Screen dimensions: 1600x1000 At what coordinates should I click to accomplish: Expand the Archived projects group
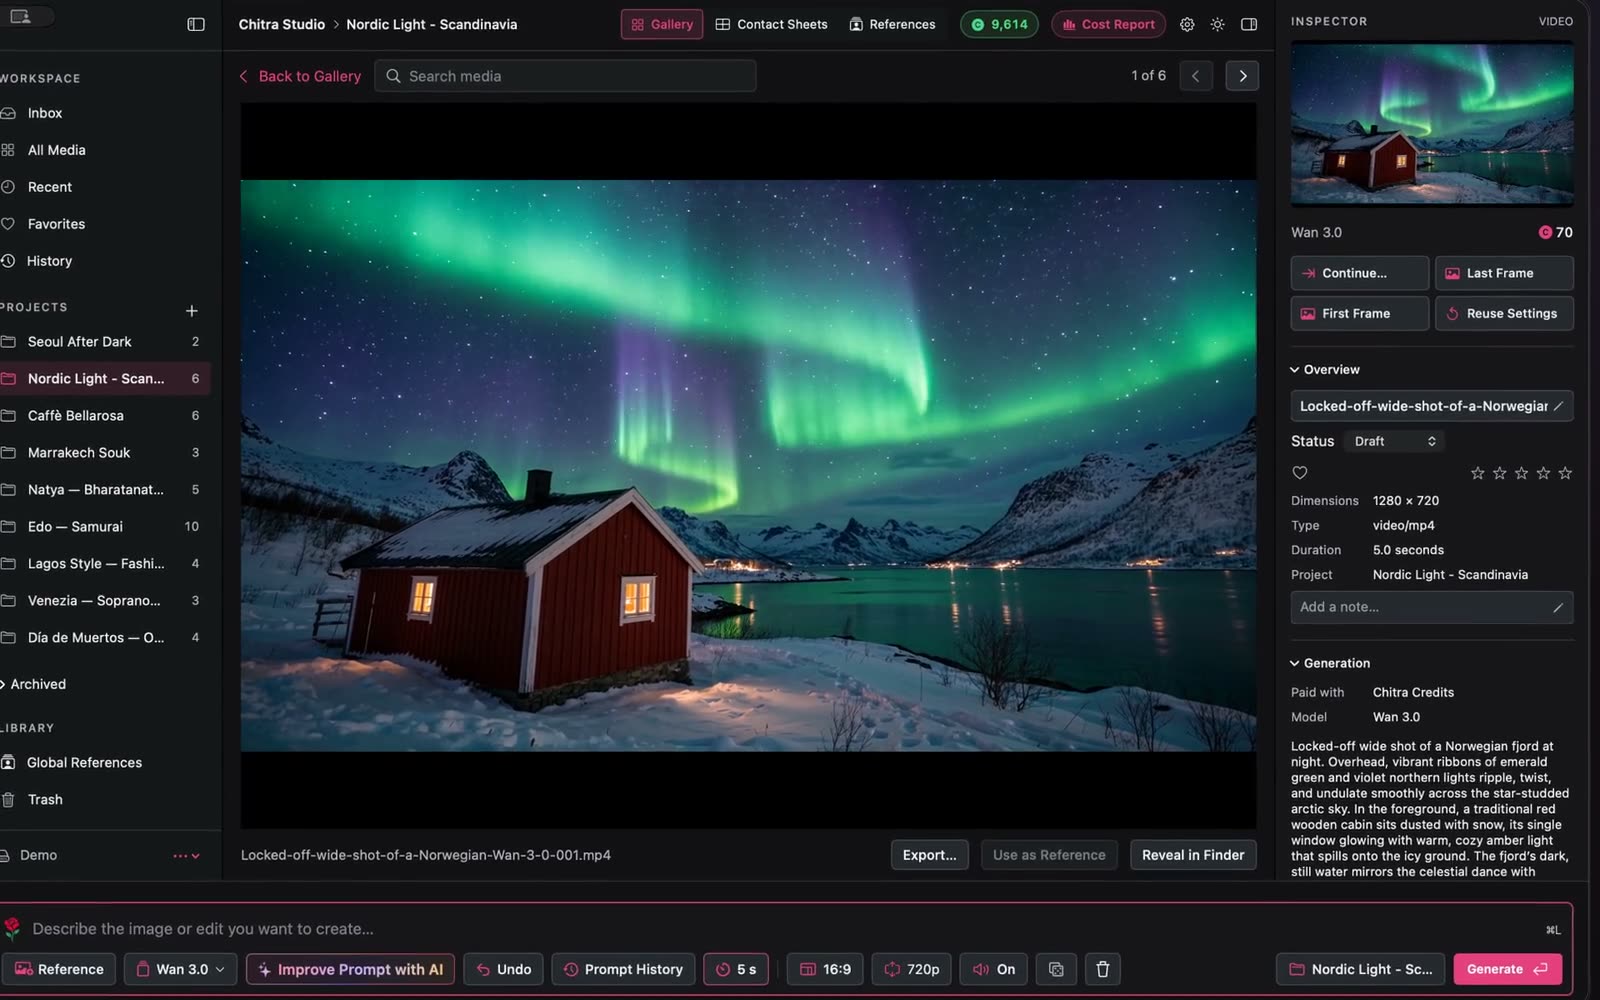point(35,684)
